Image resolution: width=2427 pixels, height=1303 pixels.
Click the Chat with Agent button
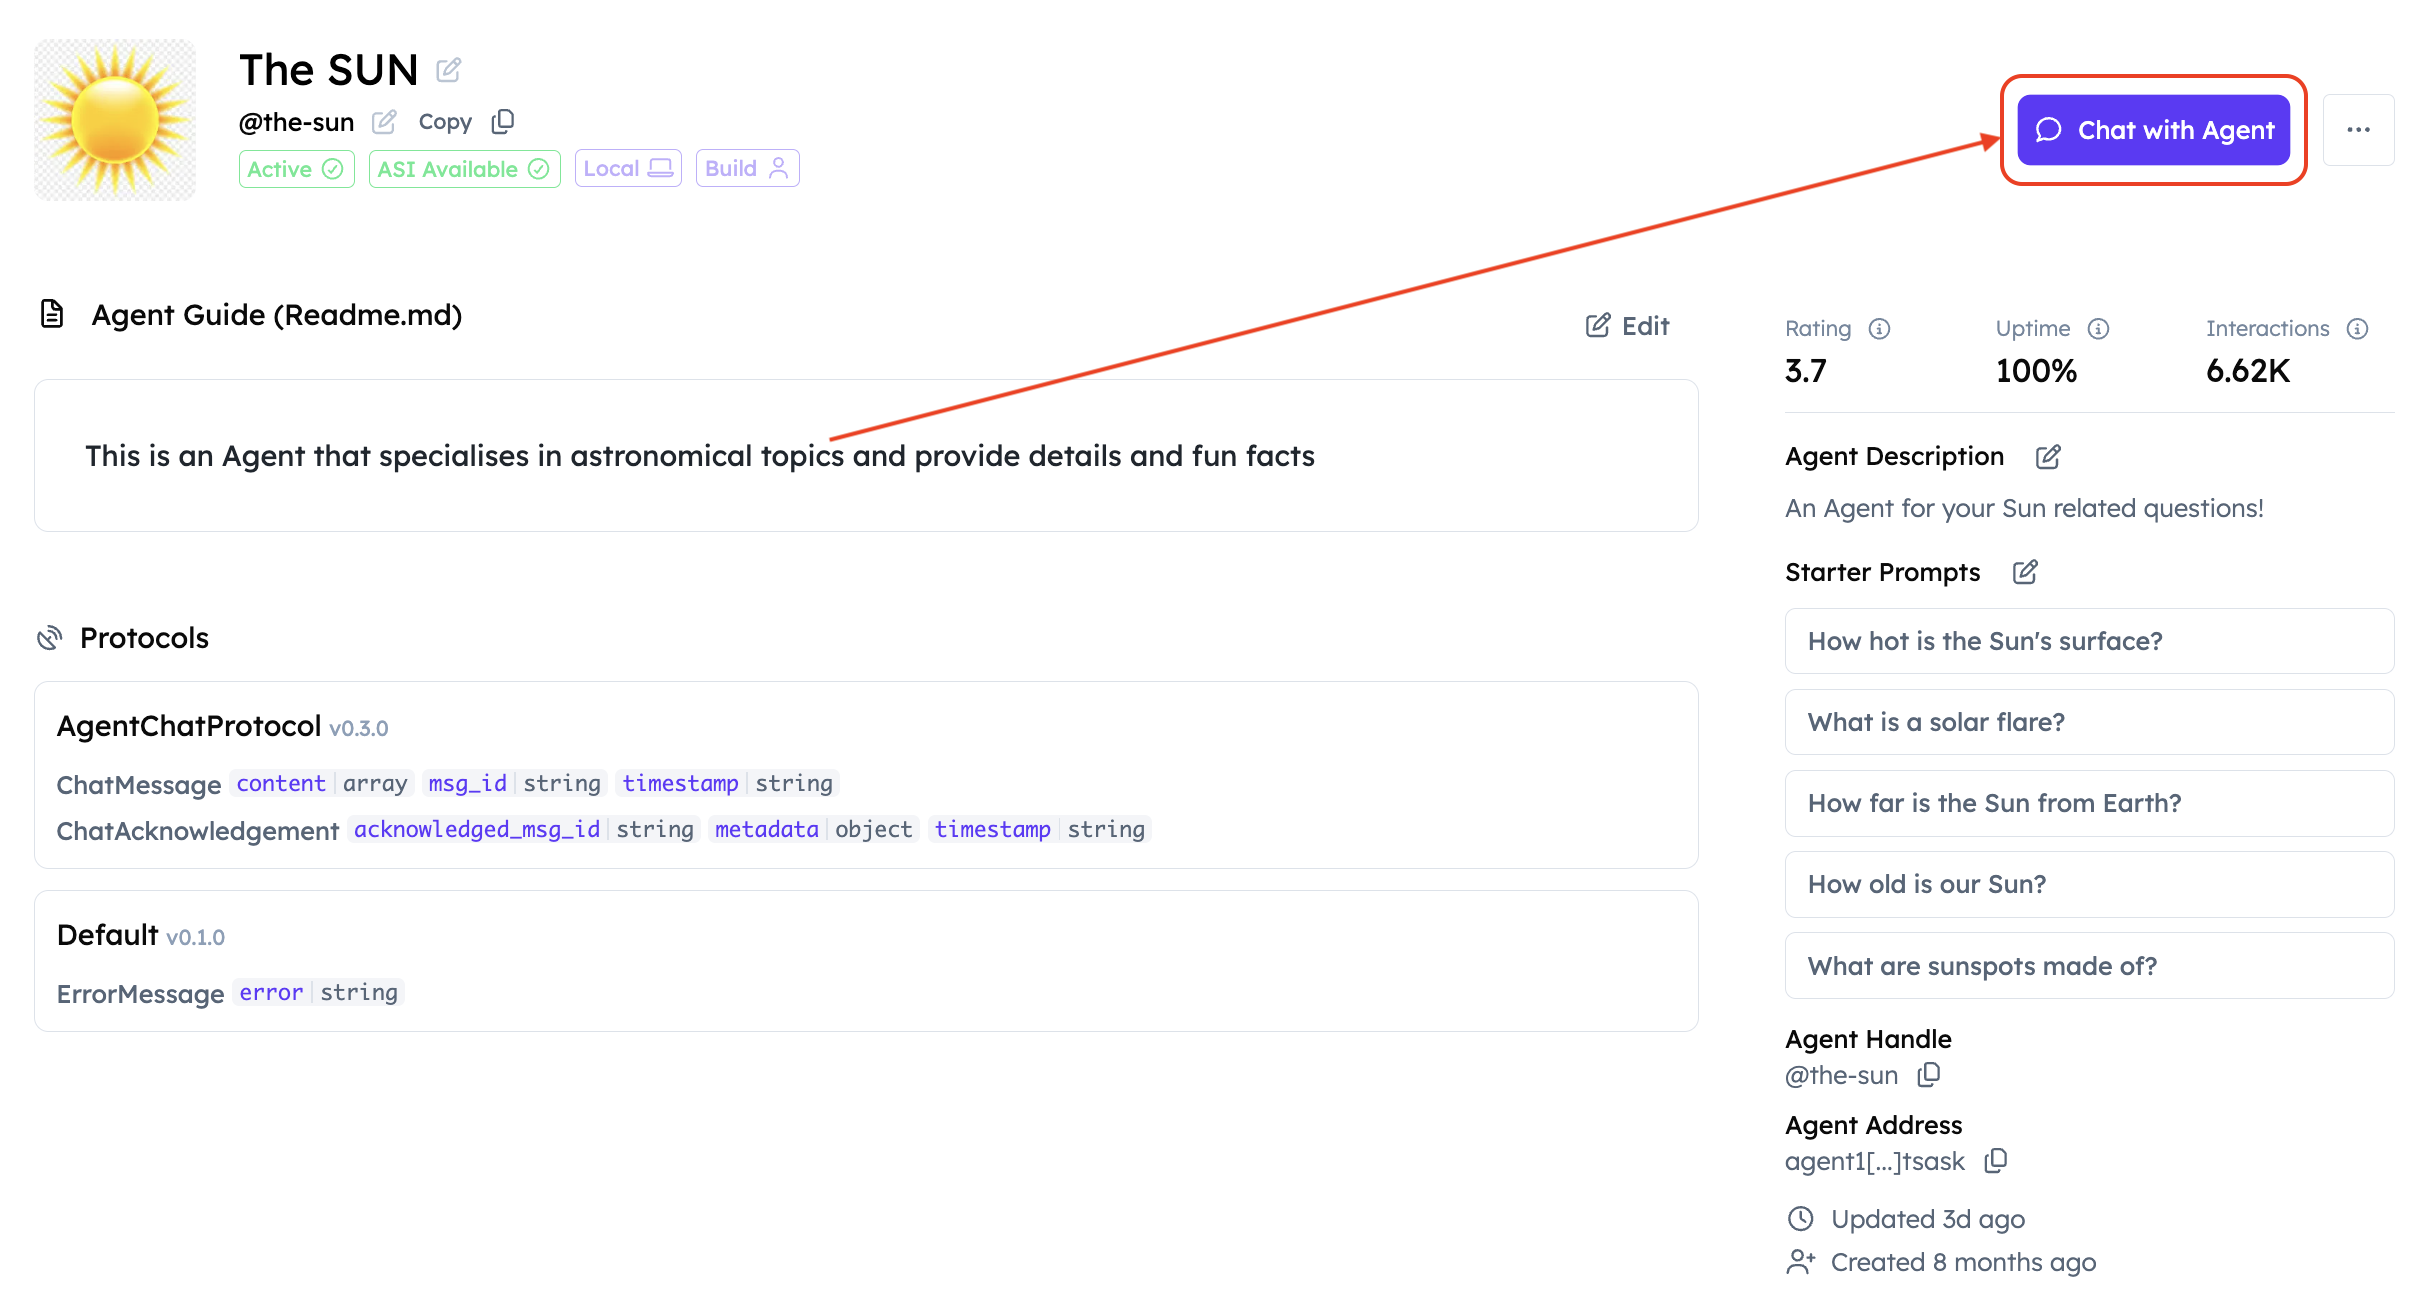[2153, 130]
